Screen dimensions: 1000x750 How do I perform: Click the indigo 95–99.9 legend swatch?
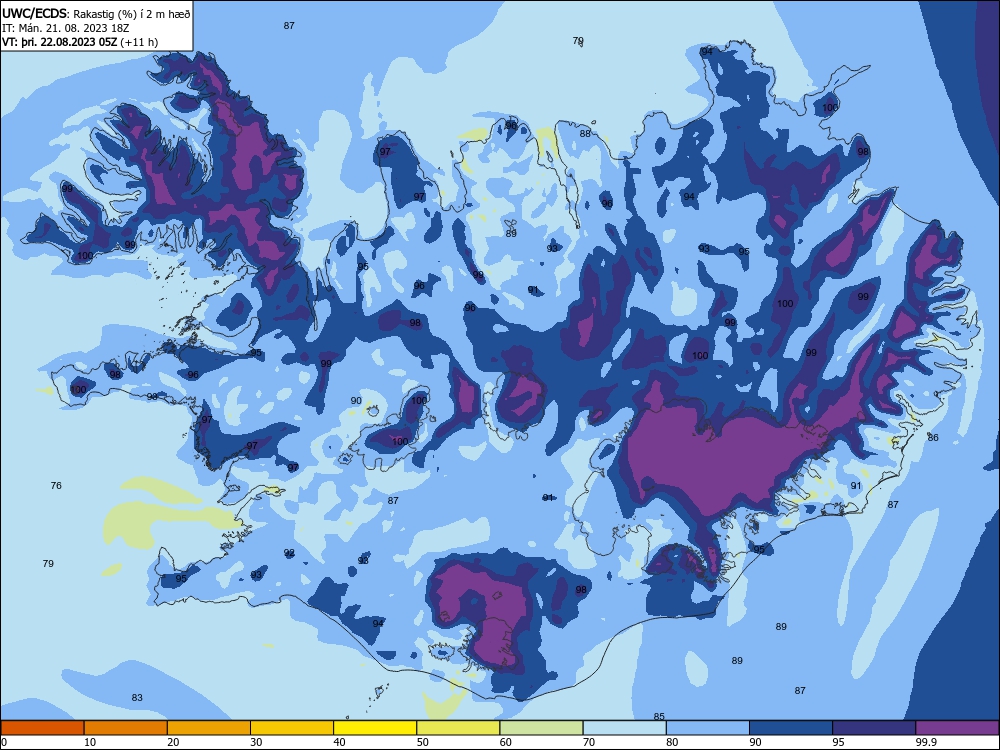click(x=874, y=728)
